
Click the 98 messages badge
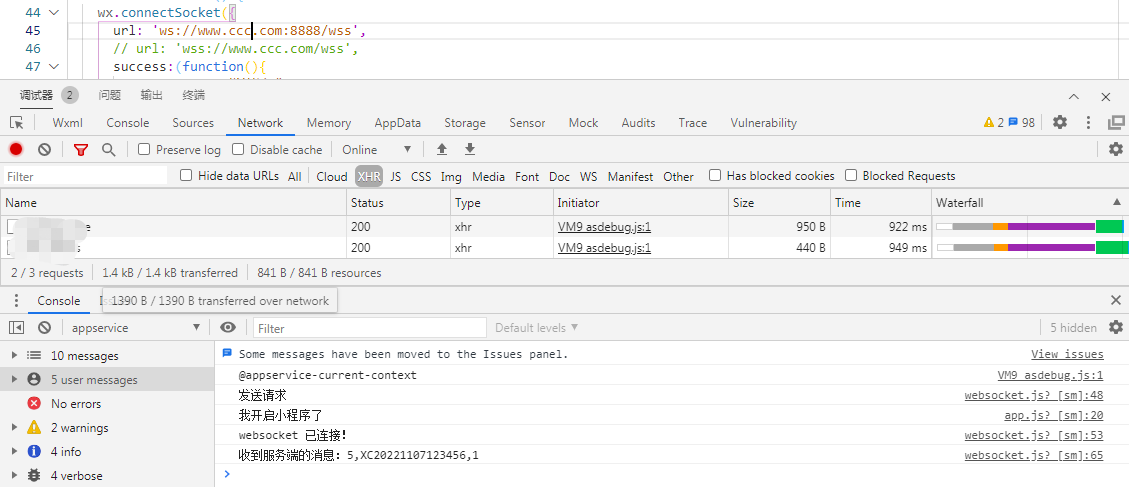pyautogui.click(x=1021, y=122)
